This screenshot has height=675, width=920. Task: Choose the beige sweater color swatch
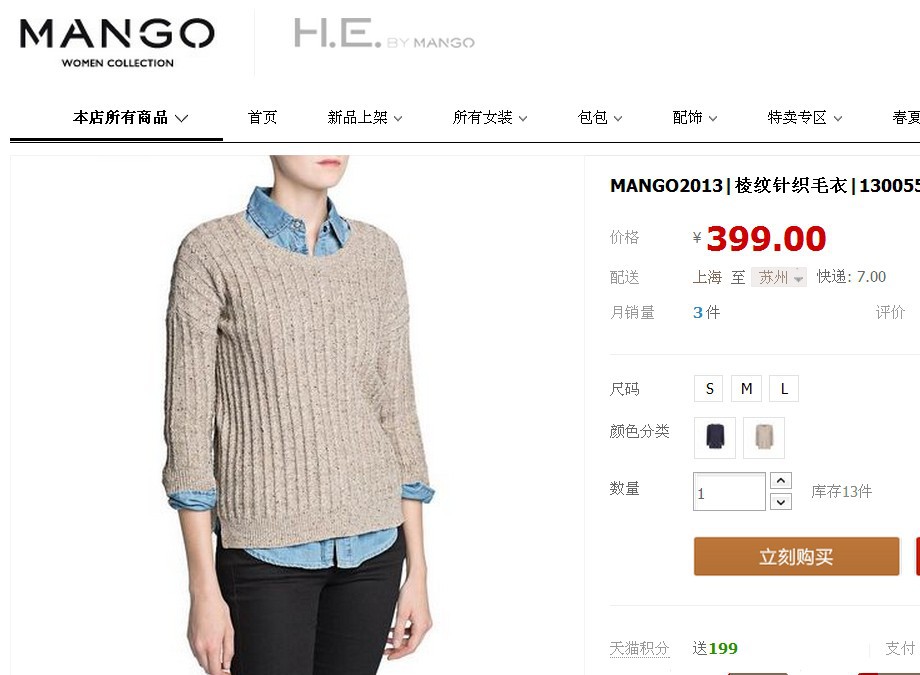coord(764,438)
